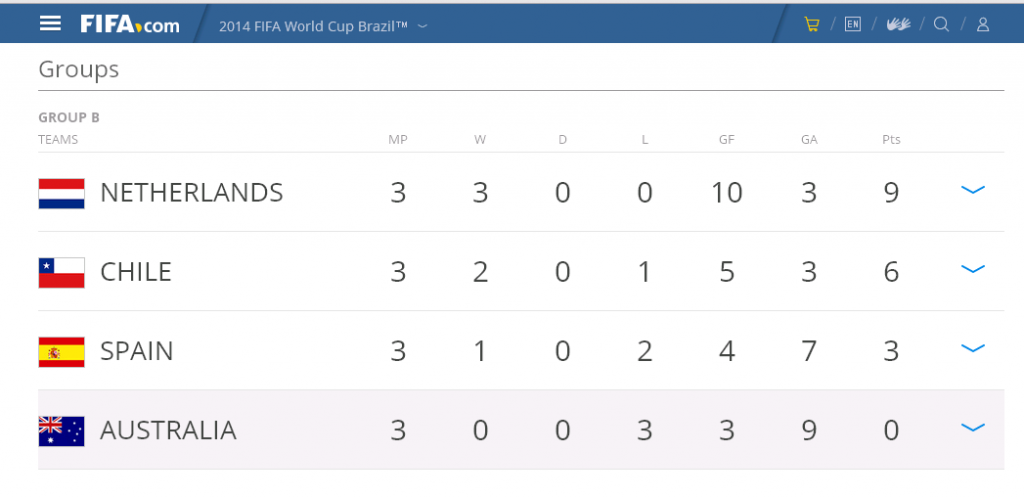Click the SPAIN team name

136,351
